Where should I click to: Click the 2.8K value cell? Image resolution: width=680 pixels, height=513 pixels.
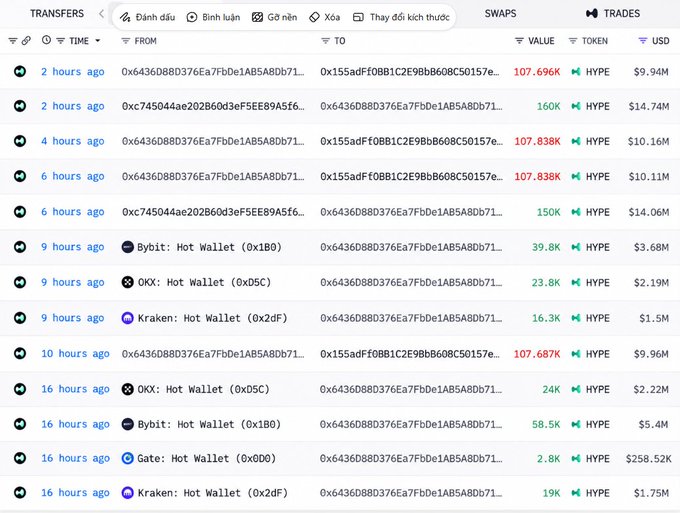[549, 458]
